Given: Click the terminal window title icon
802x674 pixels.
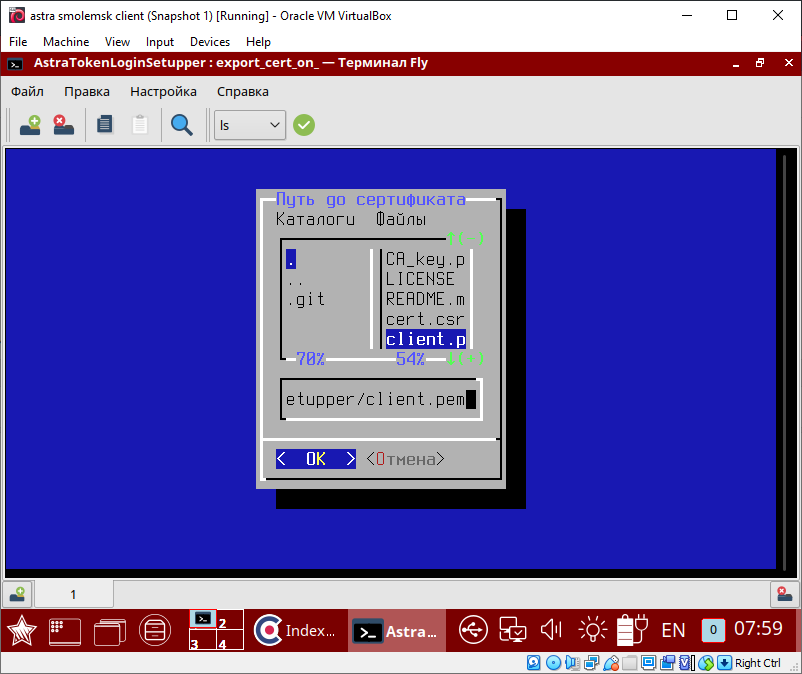Looking at the screenshot, I should tap(15, 64).
